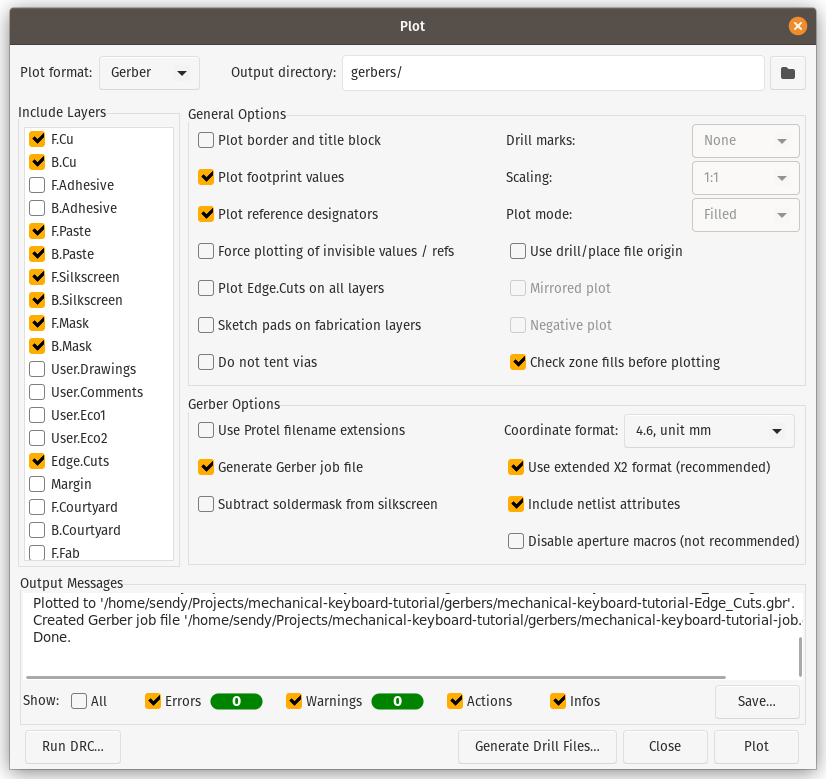Click the Plot button
Screen dimensions: 826x779
pos(756,747)
